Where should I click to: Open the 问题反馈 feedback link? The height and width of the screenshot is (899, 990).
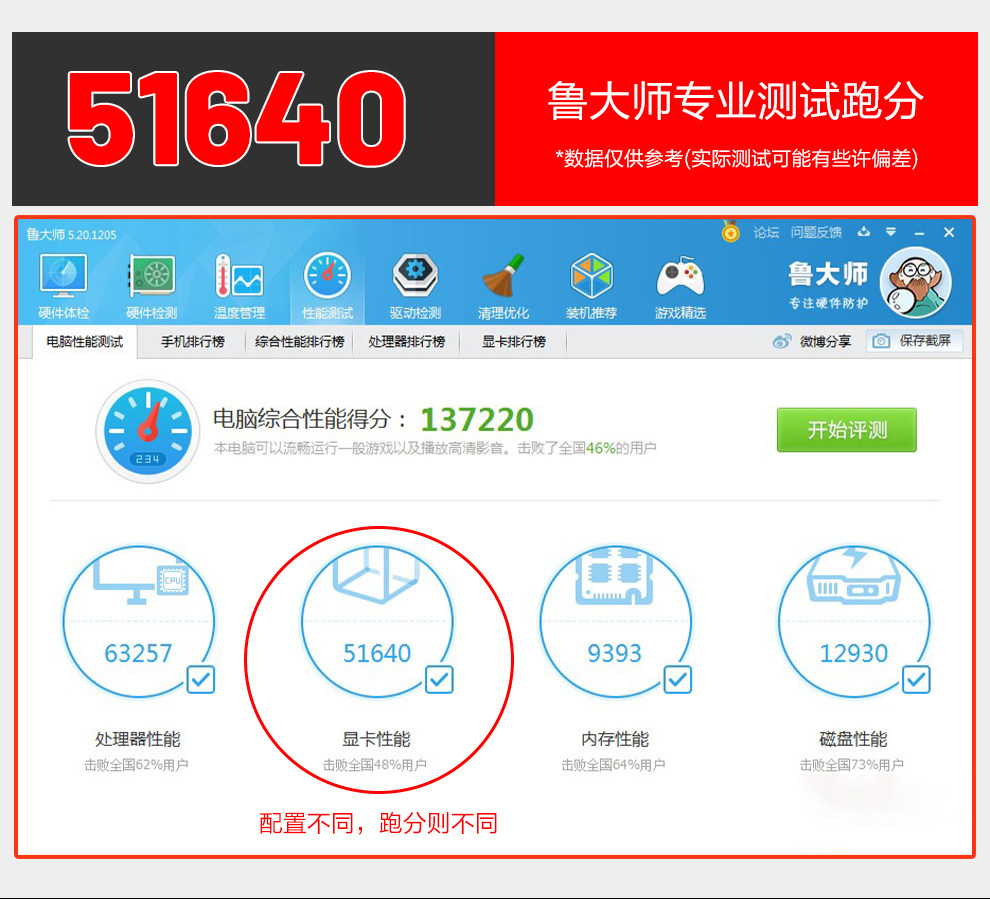coord(816,232)
